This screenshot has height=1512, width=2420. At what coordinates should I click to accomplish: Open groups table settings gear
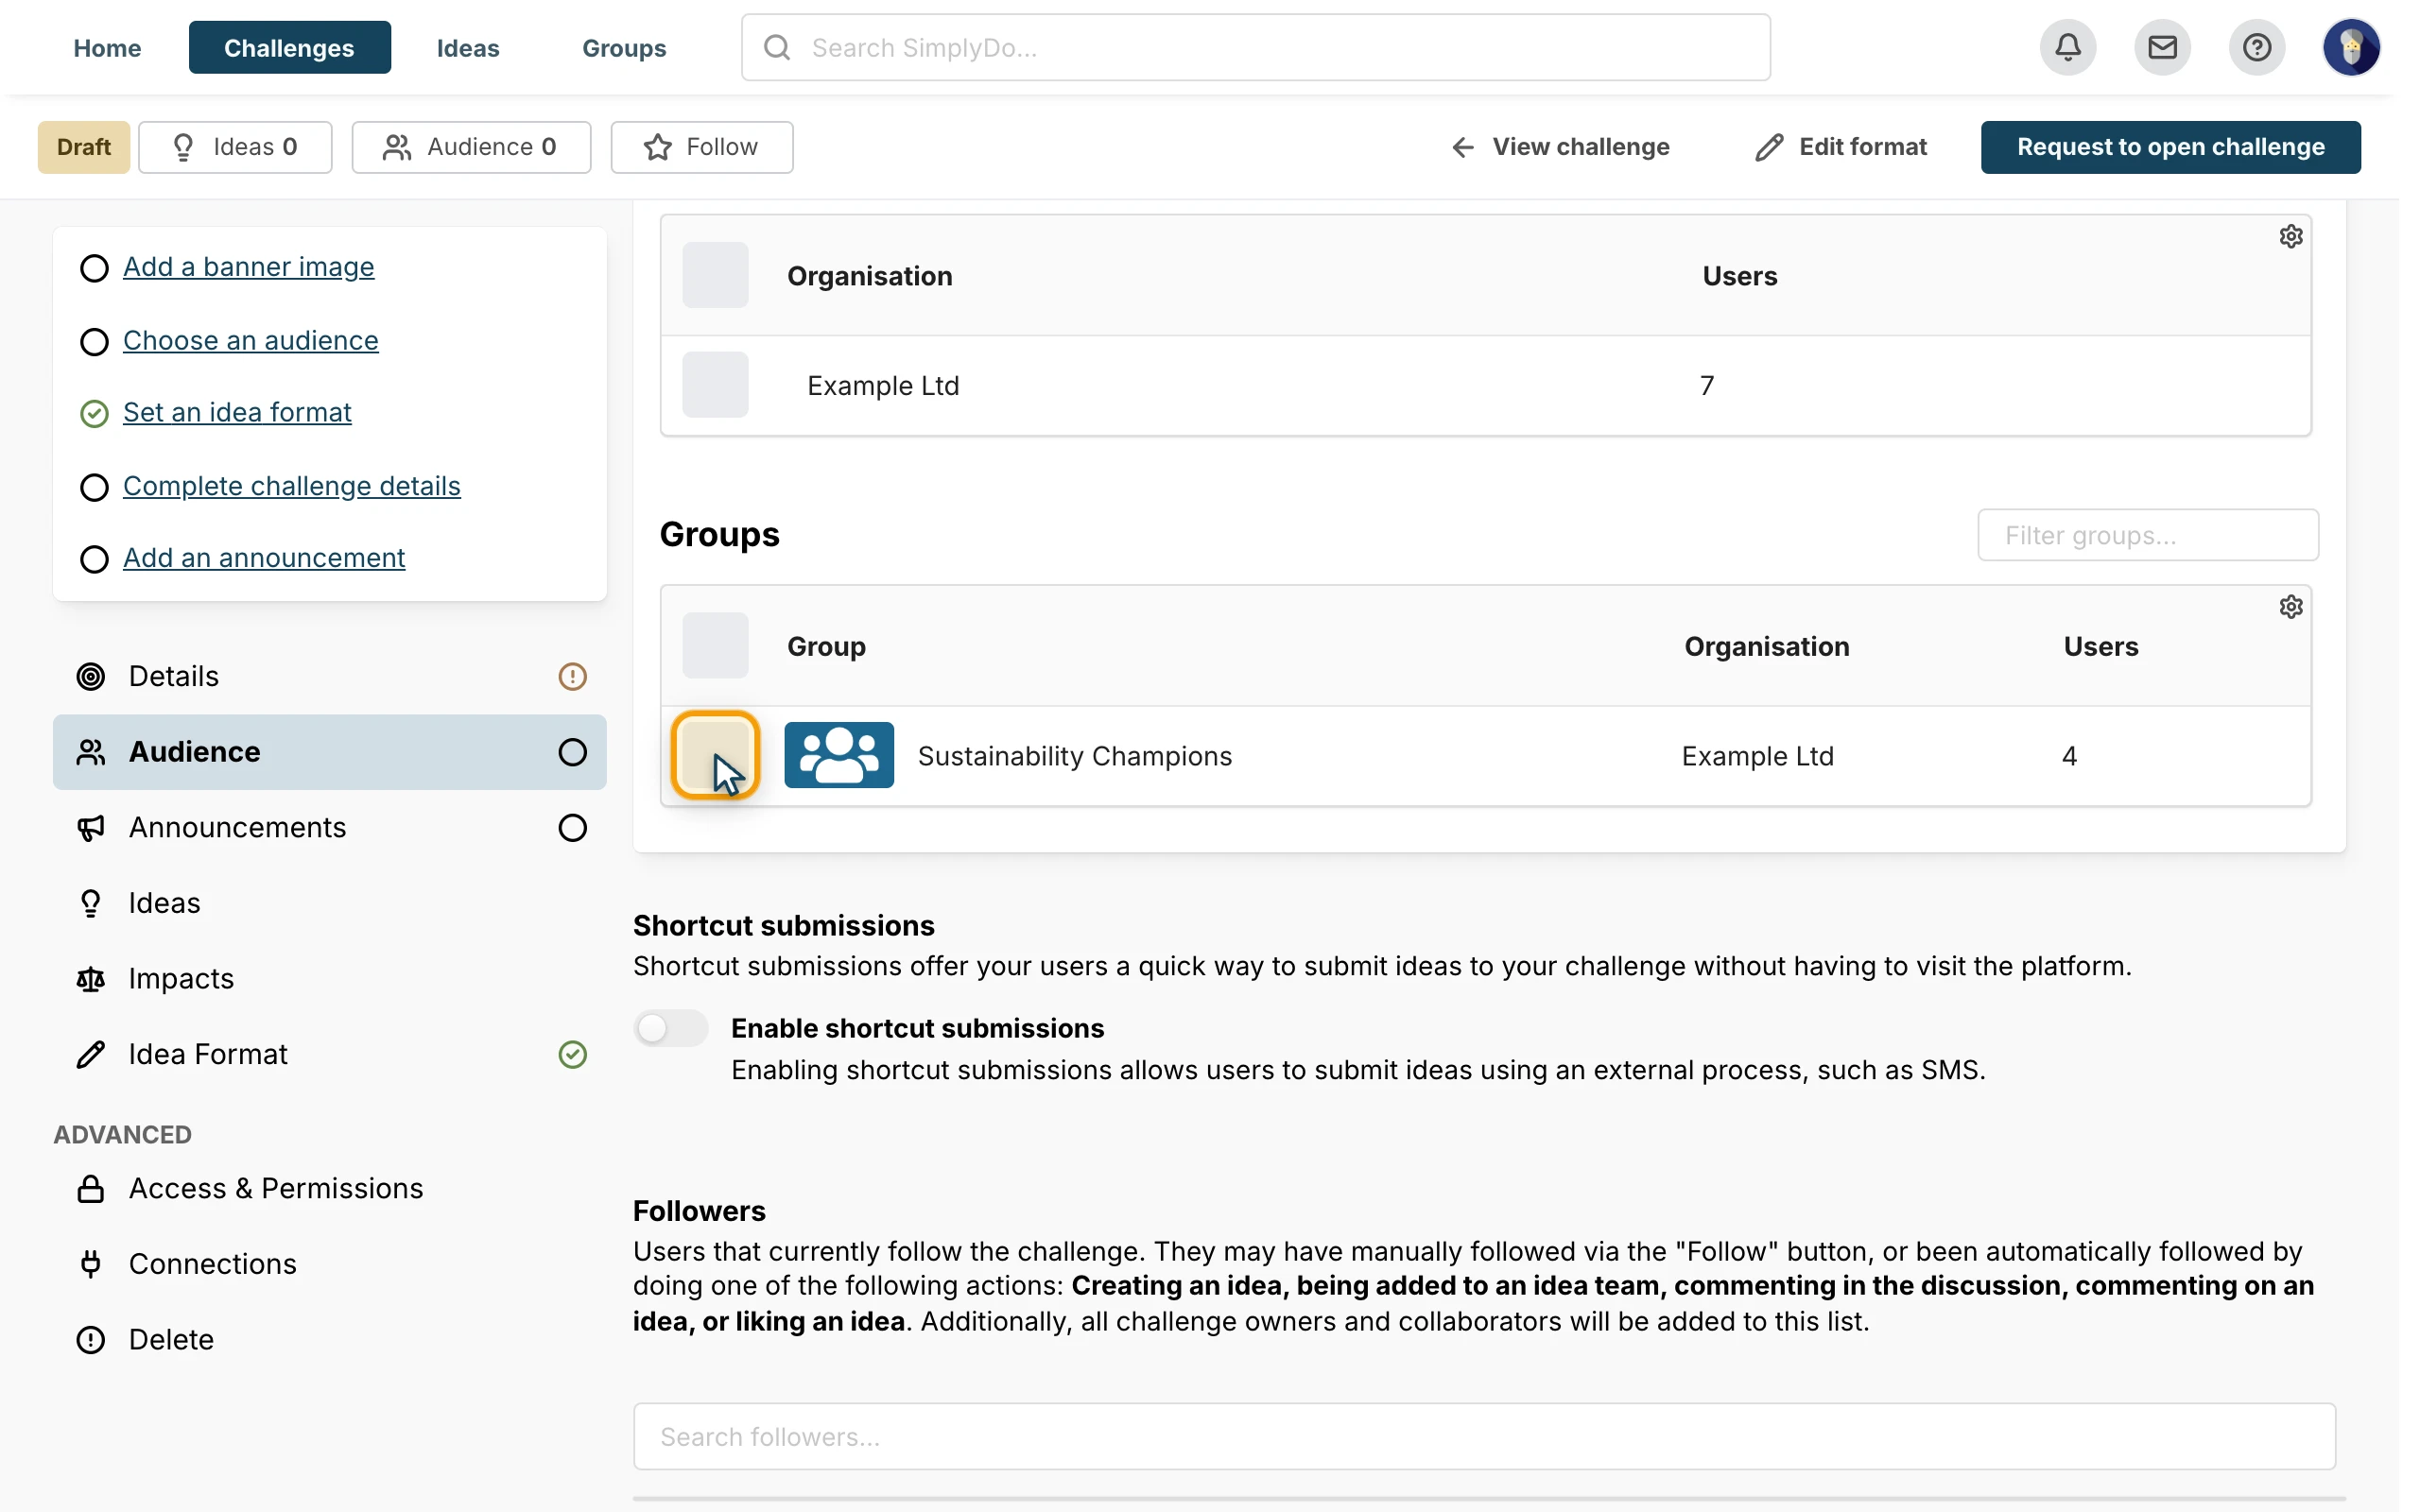click(x=2291, y=607)
